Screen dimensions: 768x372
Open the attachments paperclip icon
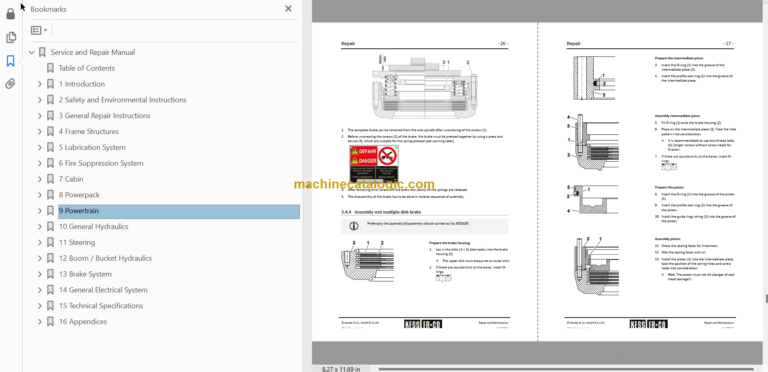[10, 84]
